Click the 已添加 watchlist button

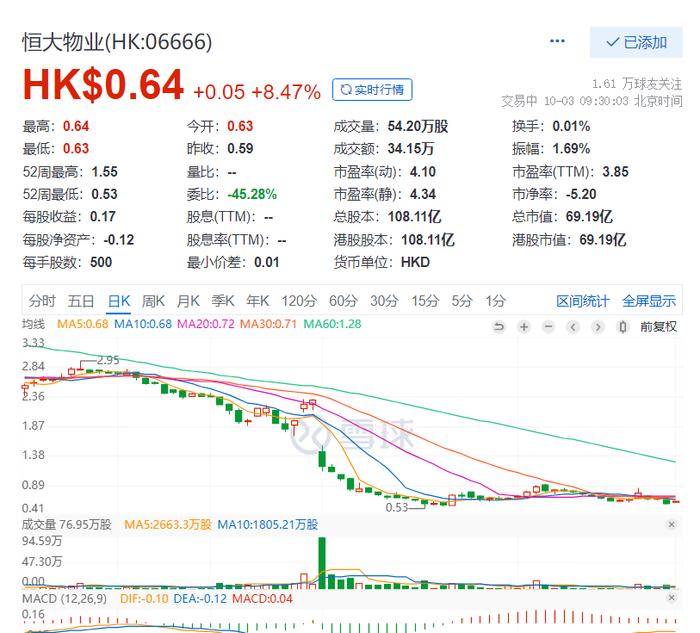pyautogui.click(x=636, y=42)
